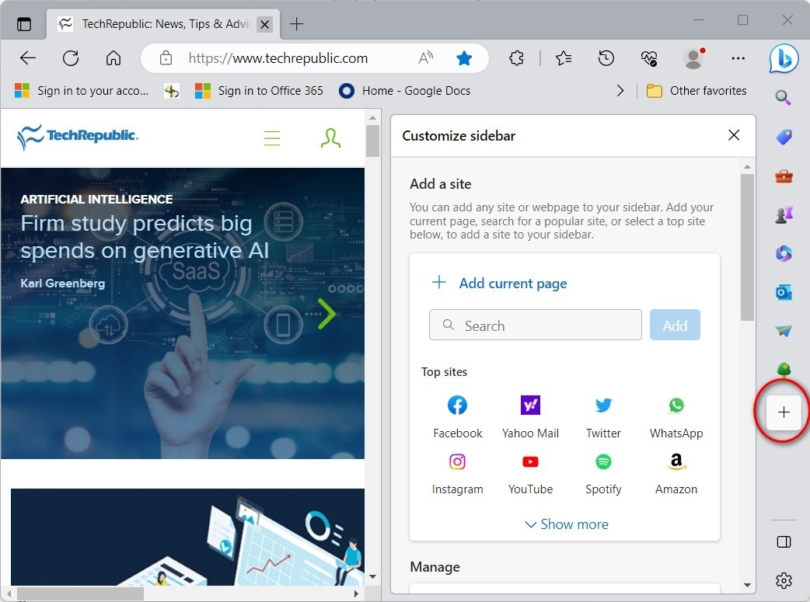Add Facebook from Top sites

coord(457,416)
